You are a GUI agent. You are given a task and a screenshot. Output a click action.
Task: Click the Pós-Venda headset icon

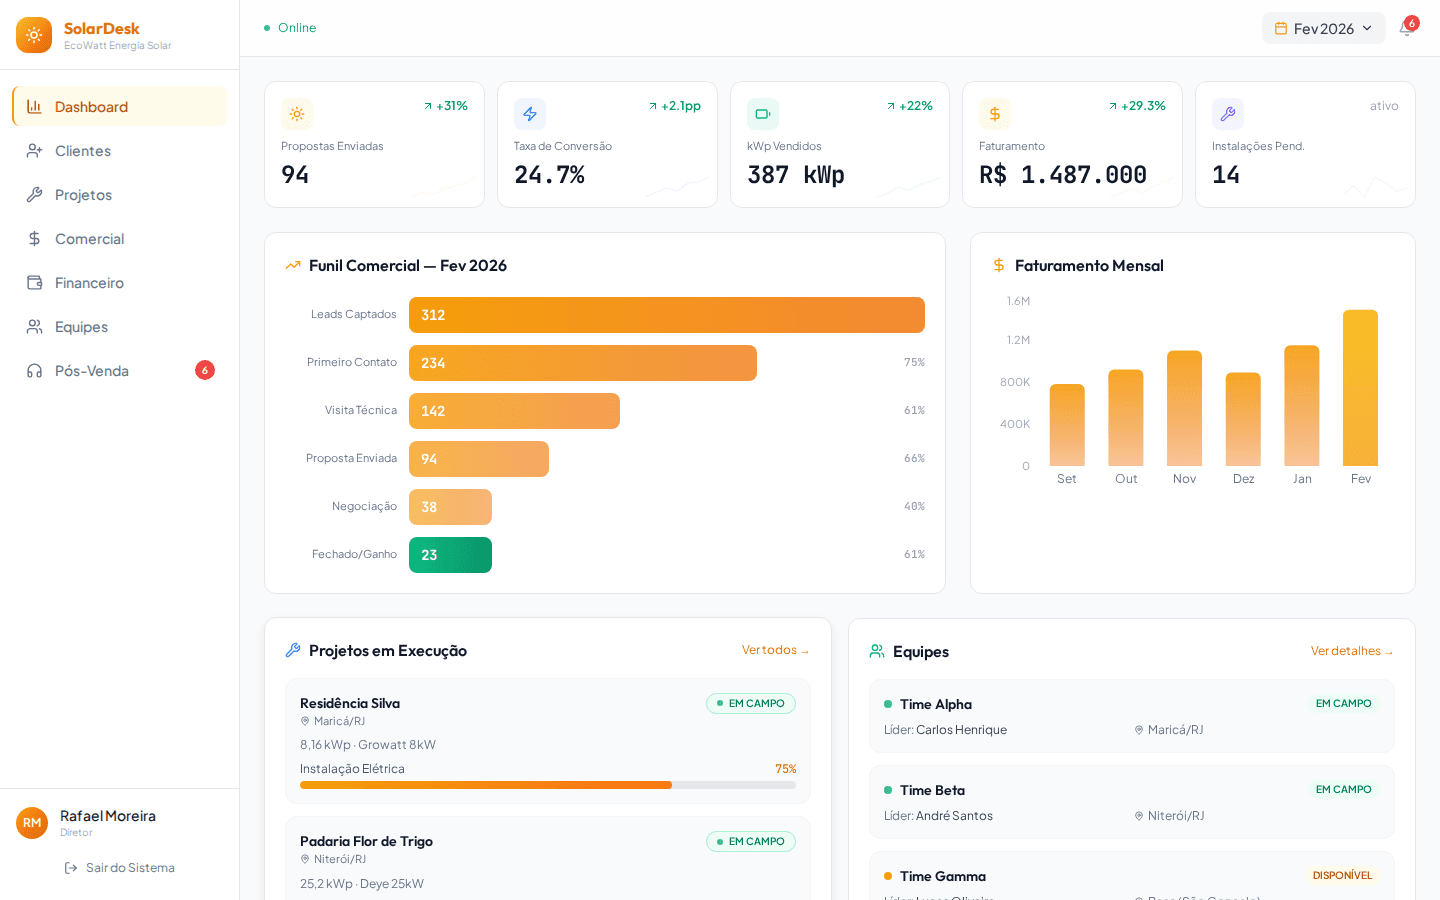coord(33,370)
